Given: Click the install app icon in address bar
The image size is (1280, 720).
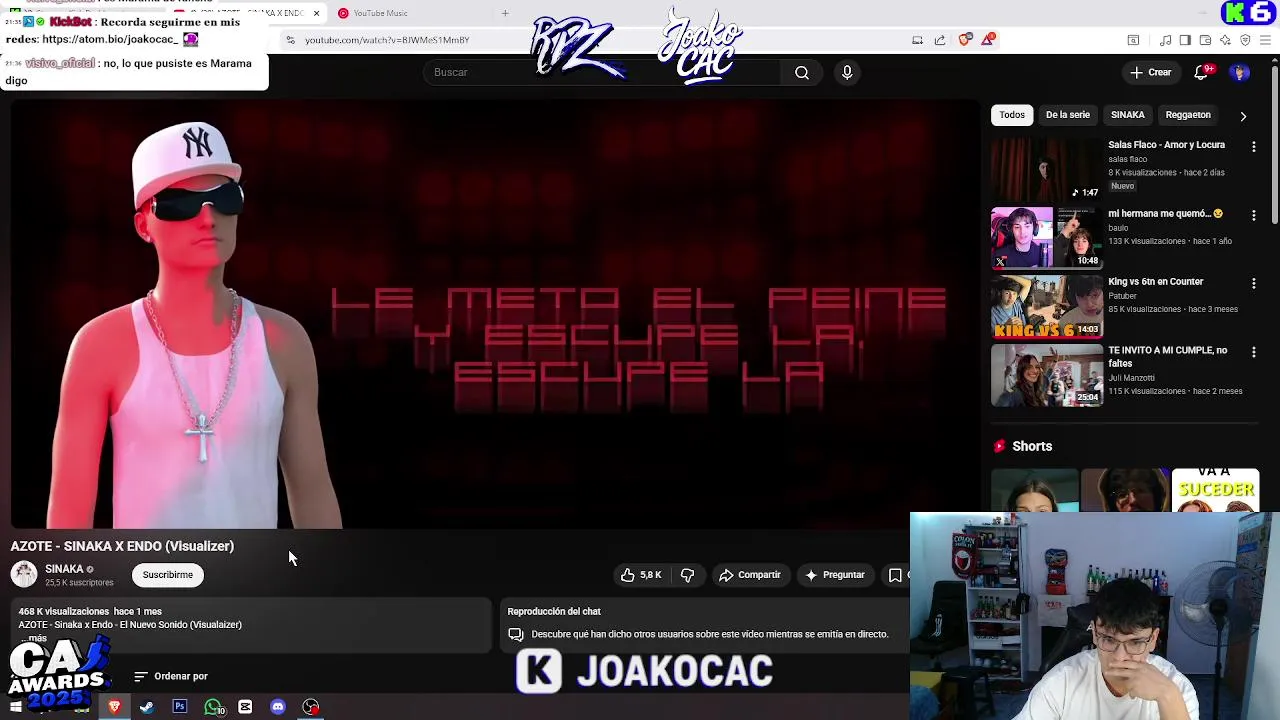Looking at the screenshot, I should [917, 40].
